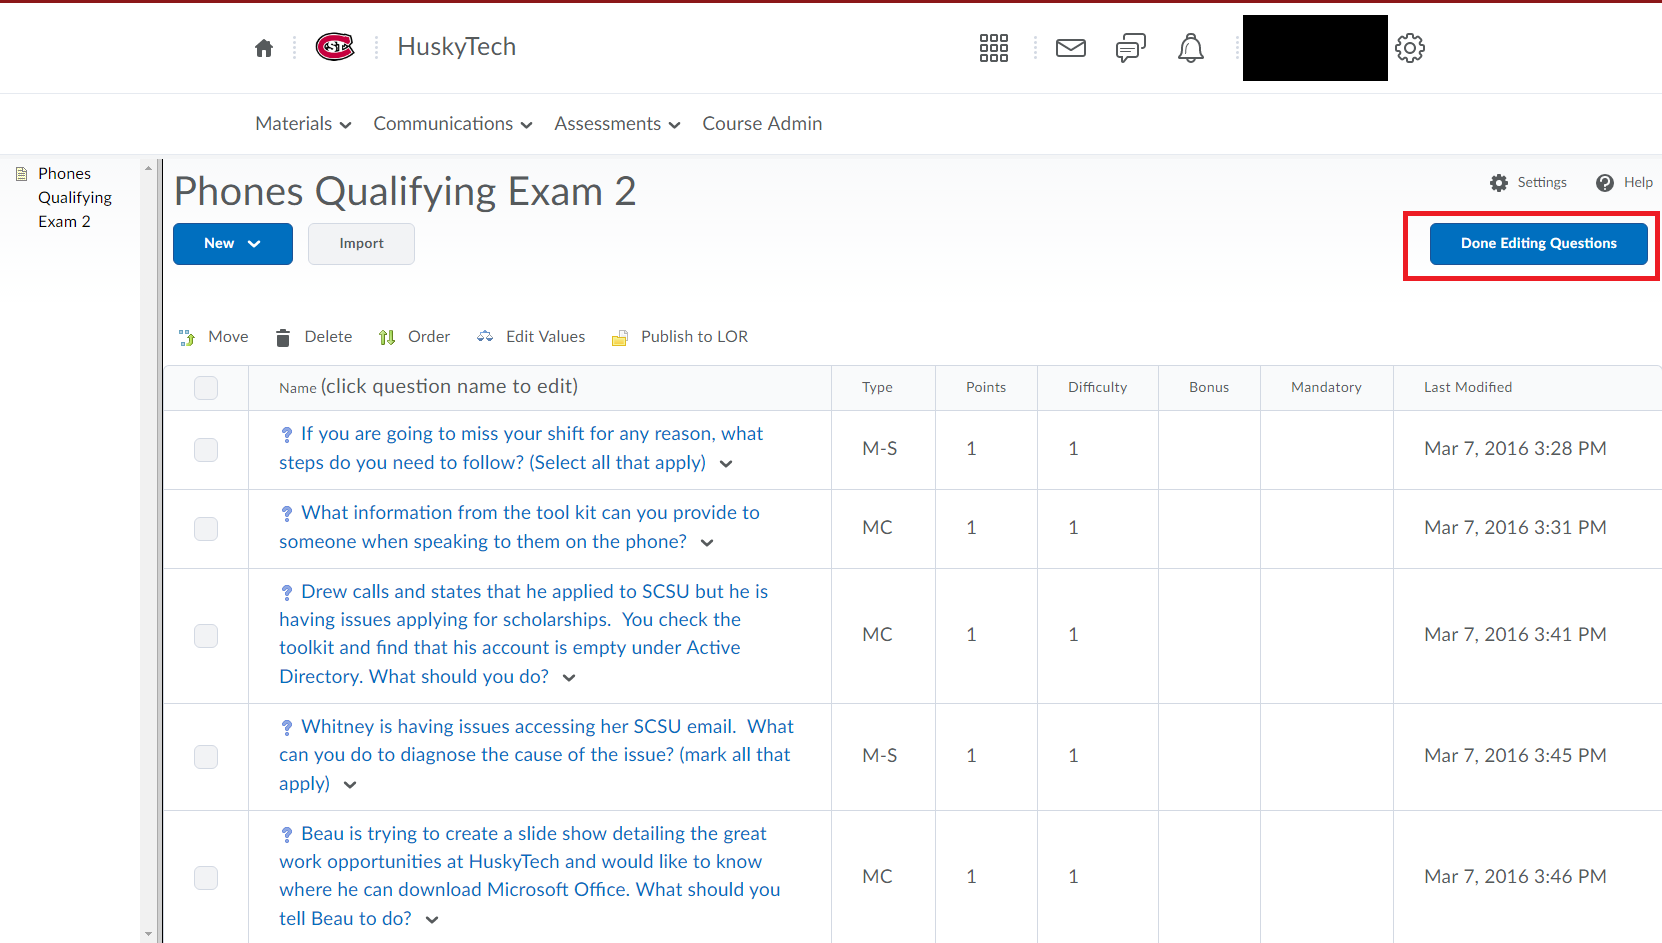Click the home icon in the navbar
Image resolution: width=1662 pixels, height=943 pixels.
pyautogui.click(x=264, y=47)
